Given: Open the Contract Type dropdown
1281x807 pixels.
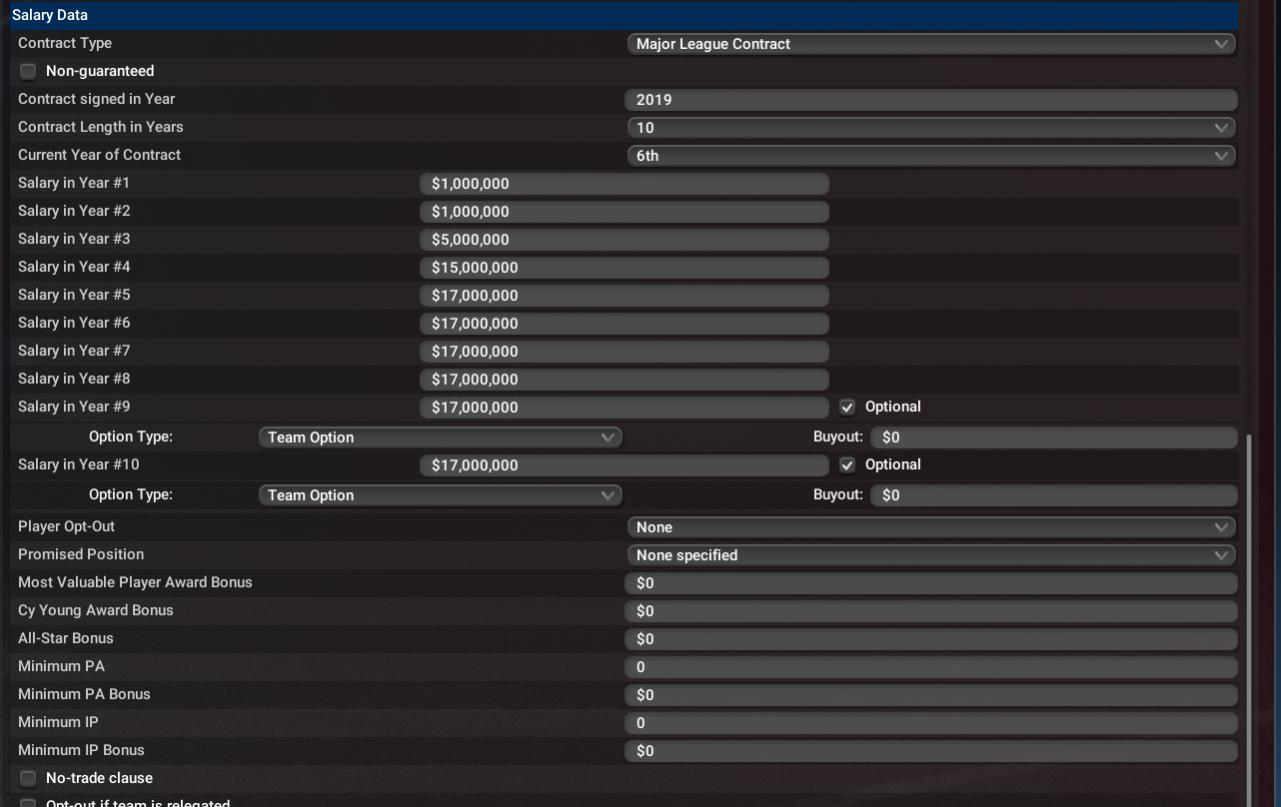Looking at the screenshot, I should tap(930, 44).
